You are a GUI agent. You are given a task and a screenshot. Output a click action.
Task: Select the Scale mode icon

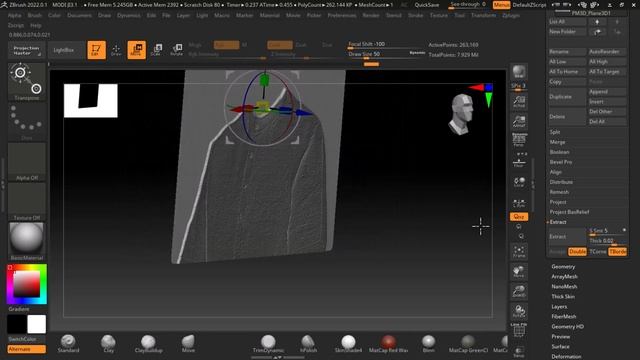tap(156, 50)
